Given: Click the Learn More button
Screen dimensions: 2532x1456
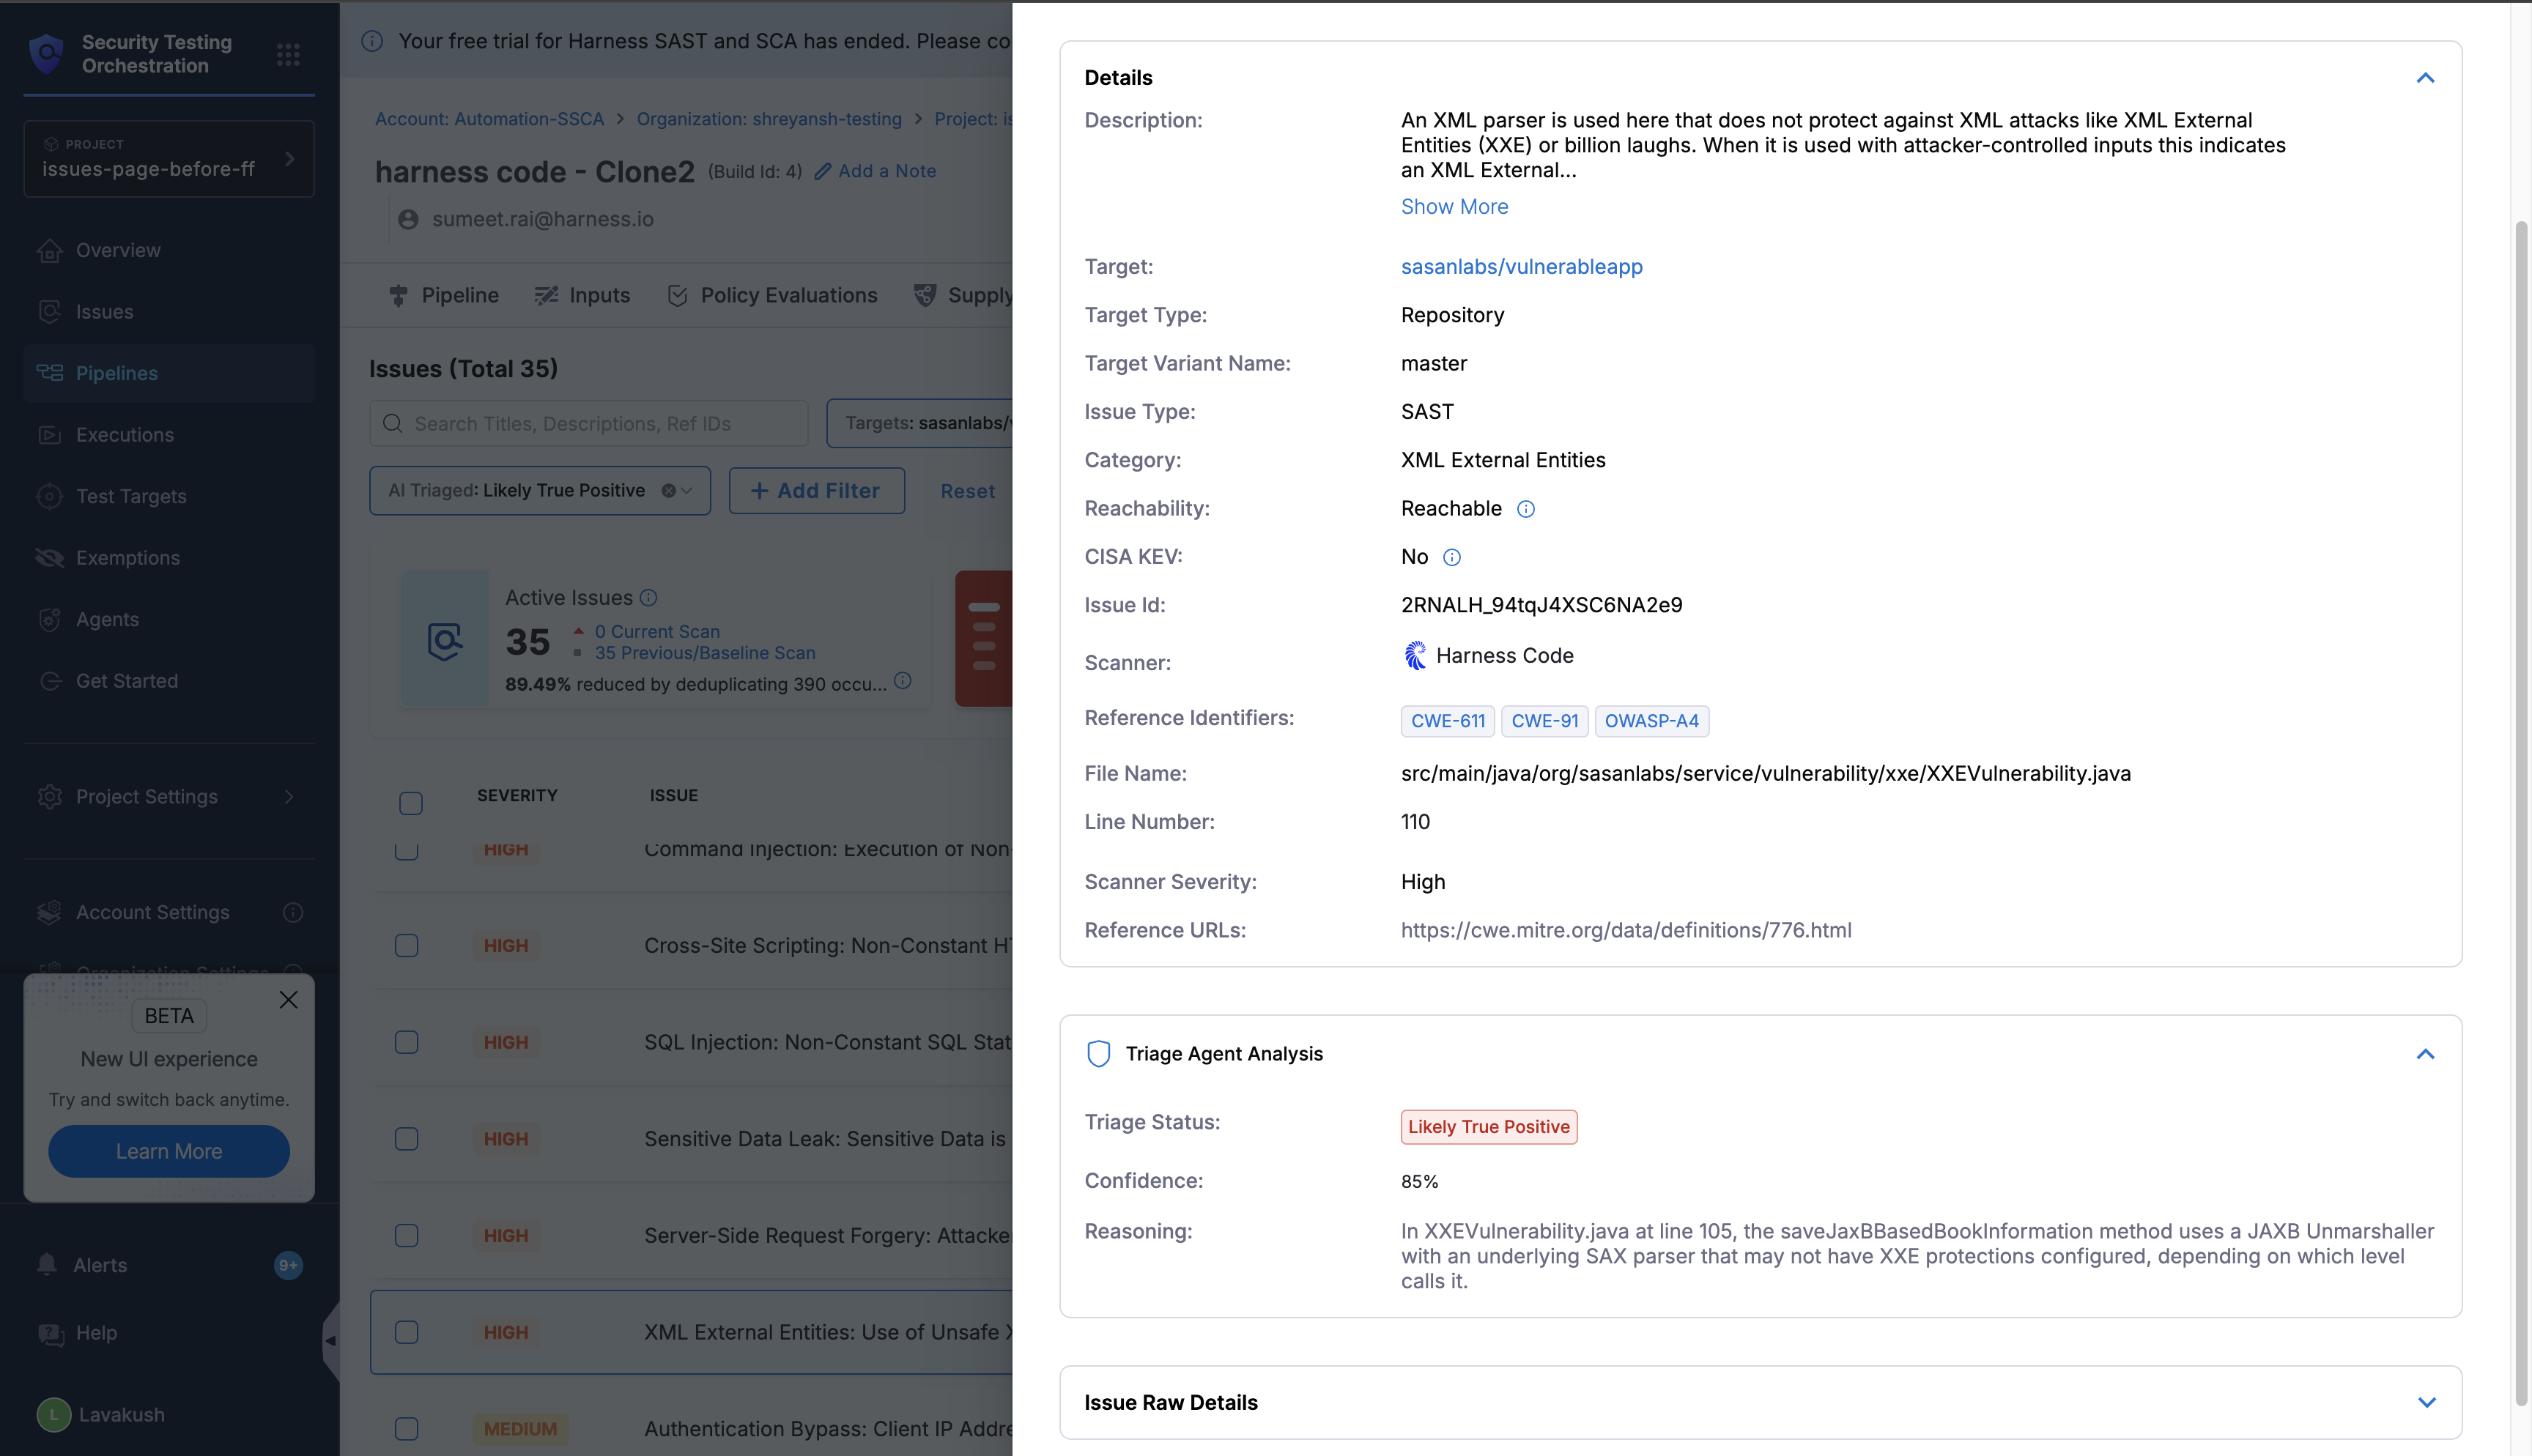Looking at the screenshot, I should (x=169, y=1151).
